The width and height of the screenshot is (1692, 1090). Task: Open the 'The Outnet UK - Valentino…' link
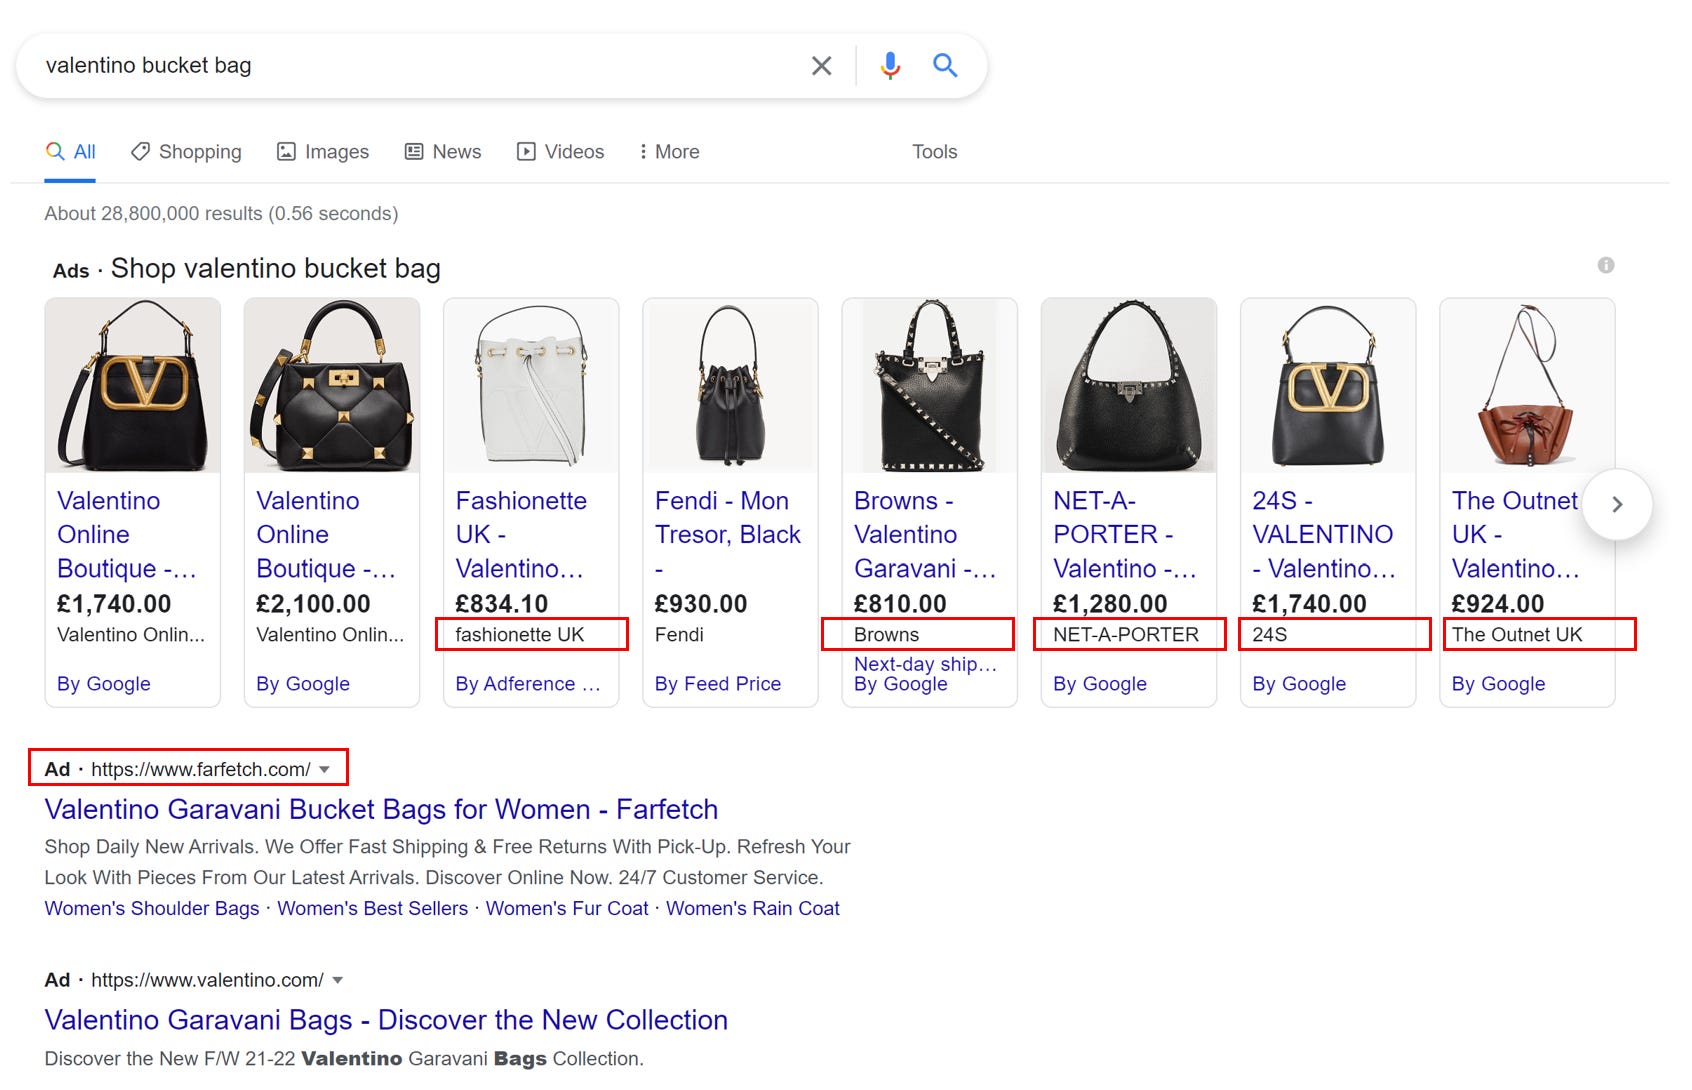1515,534
